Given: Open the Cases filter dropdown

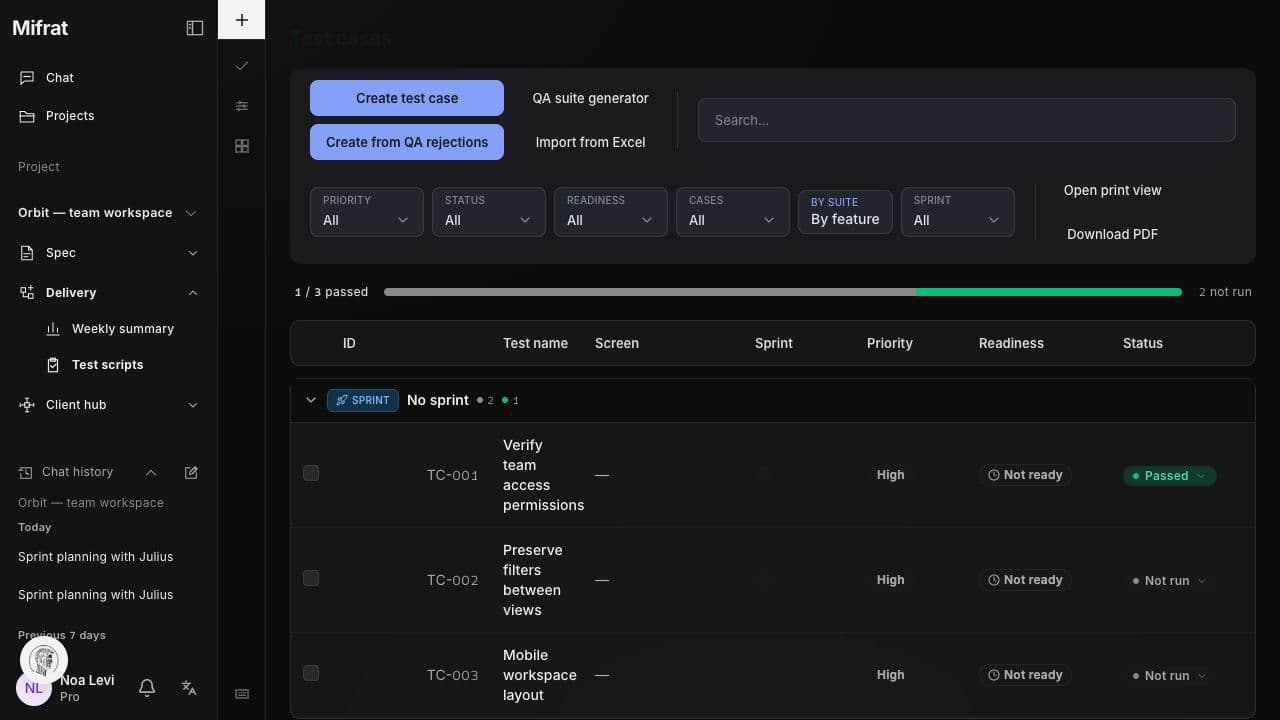Looking at the screenshot, I should pyautogui.click(x=733, y=212).
